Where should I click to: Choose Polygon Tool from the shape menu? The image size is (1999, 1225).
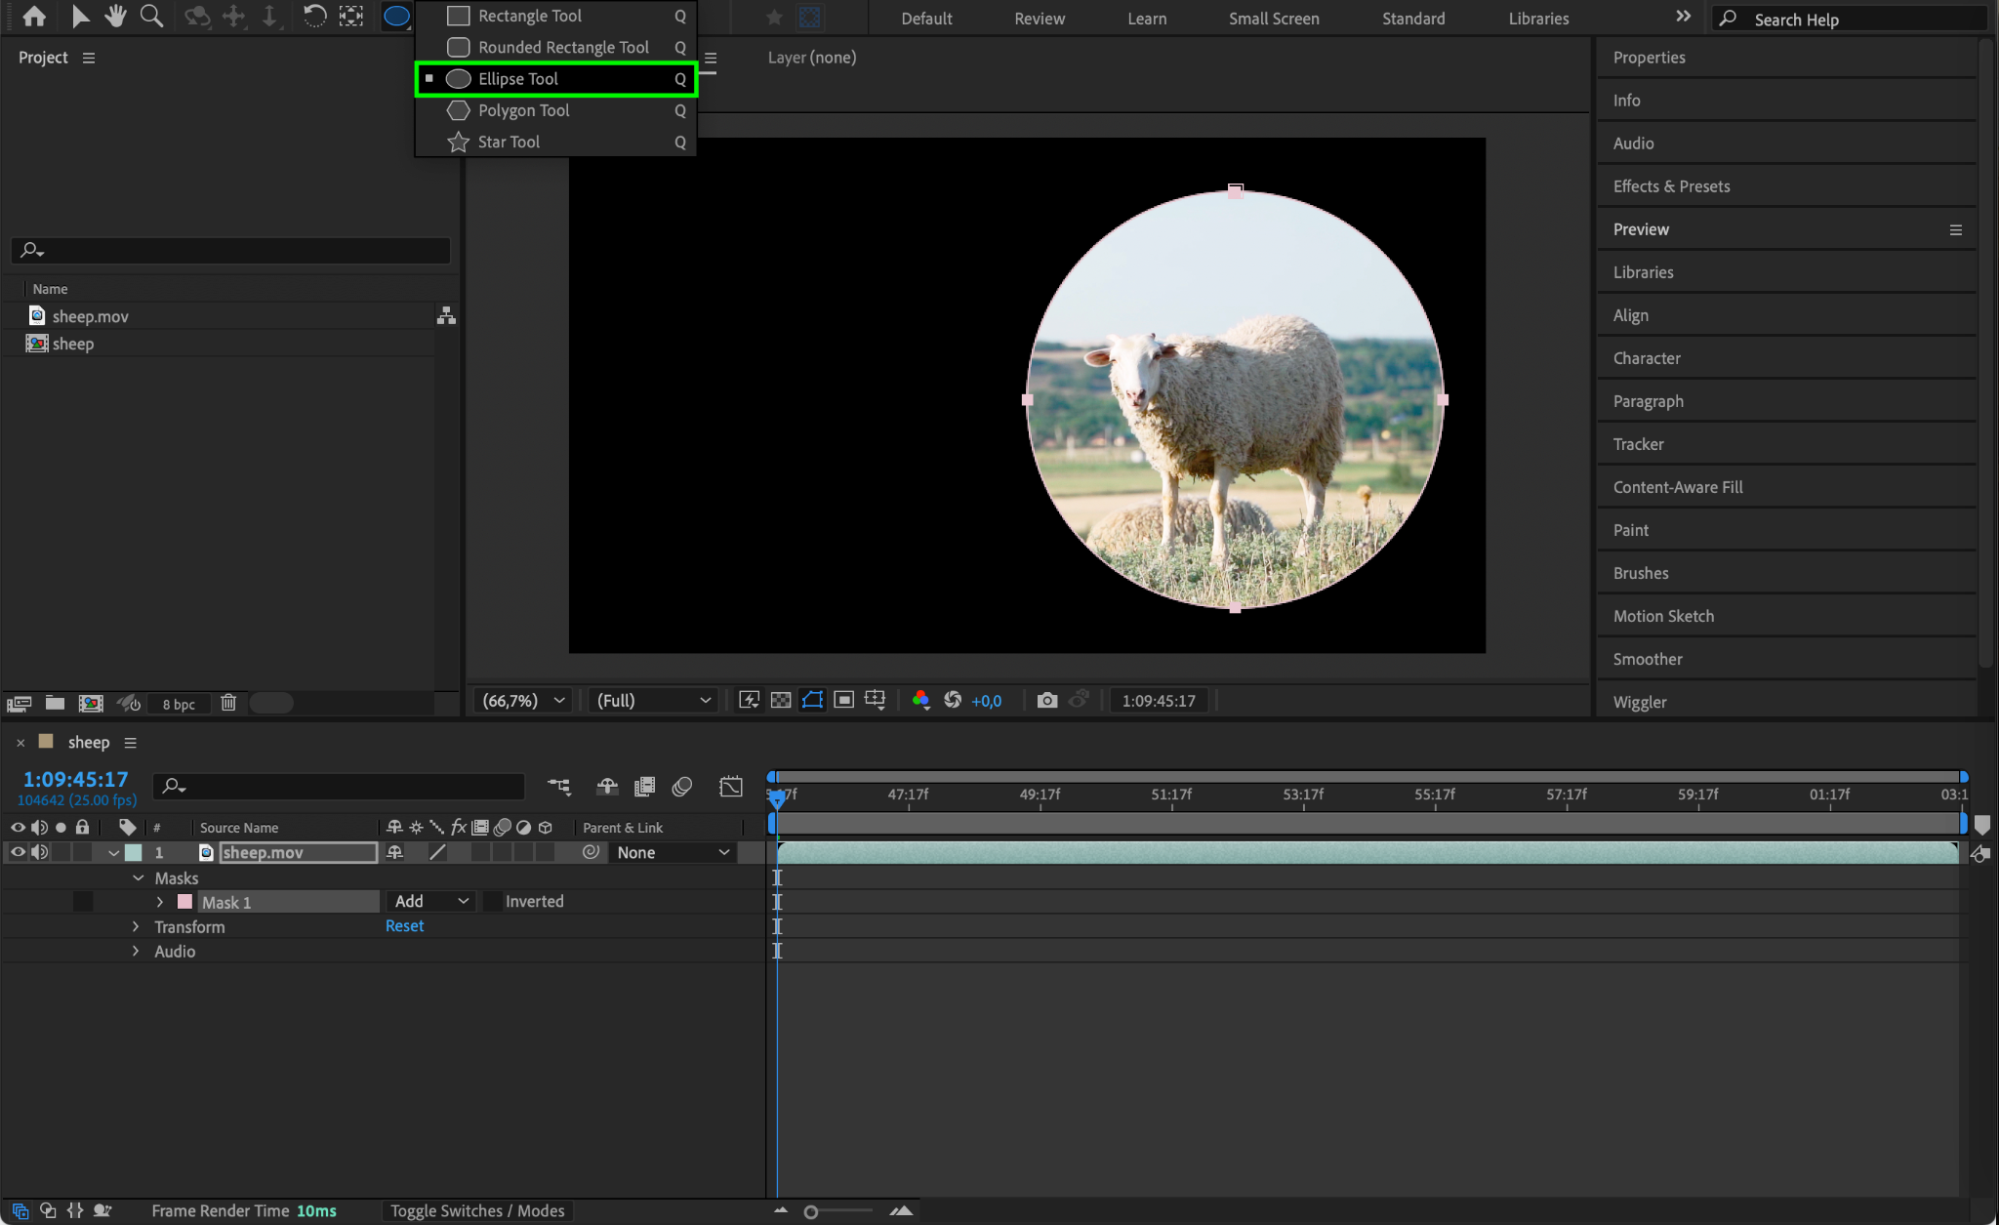pyautogui.click(x=523, y=110)
